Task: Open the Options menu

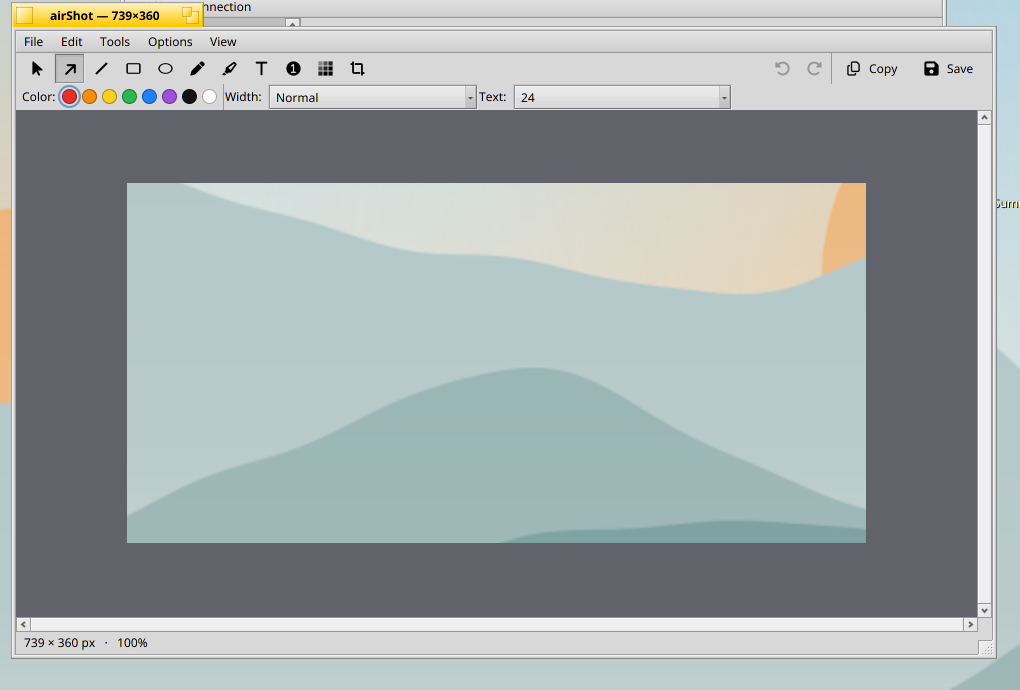Action: pos(170,42)
